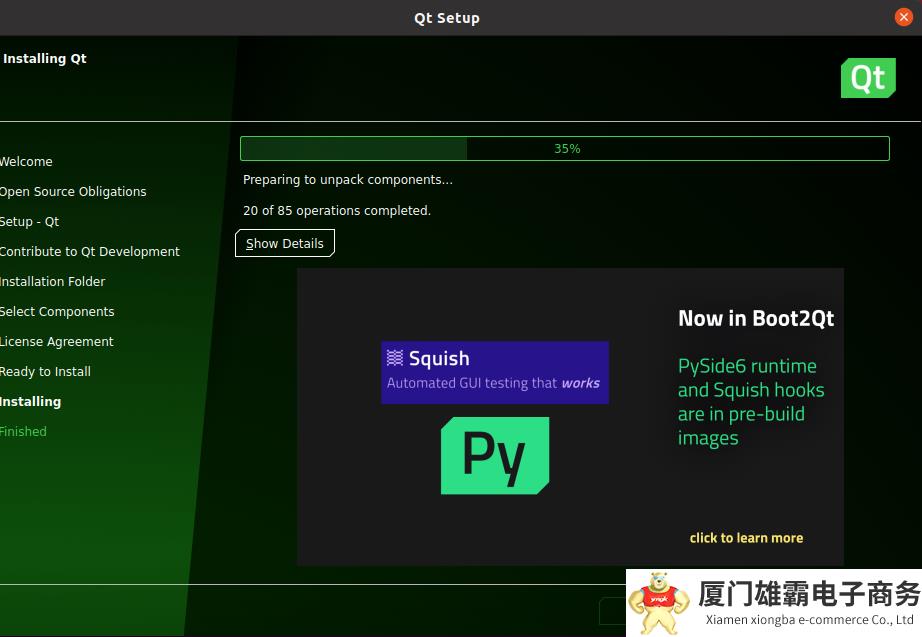This screenshot has height=637, width=922.
Task: Click the bear mascot watermark logo
Action: tap(658, 600)
